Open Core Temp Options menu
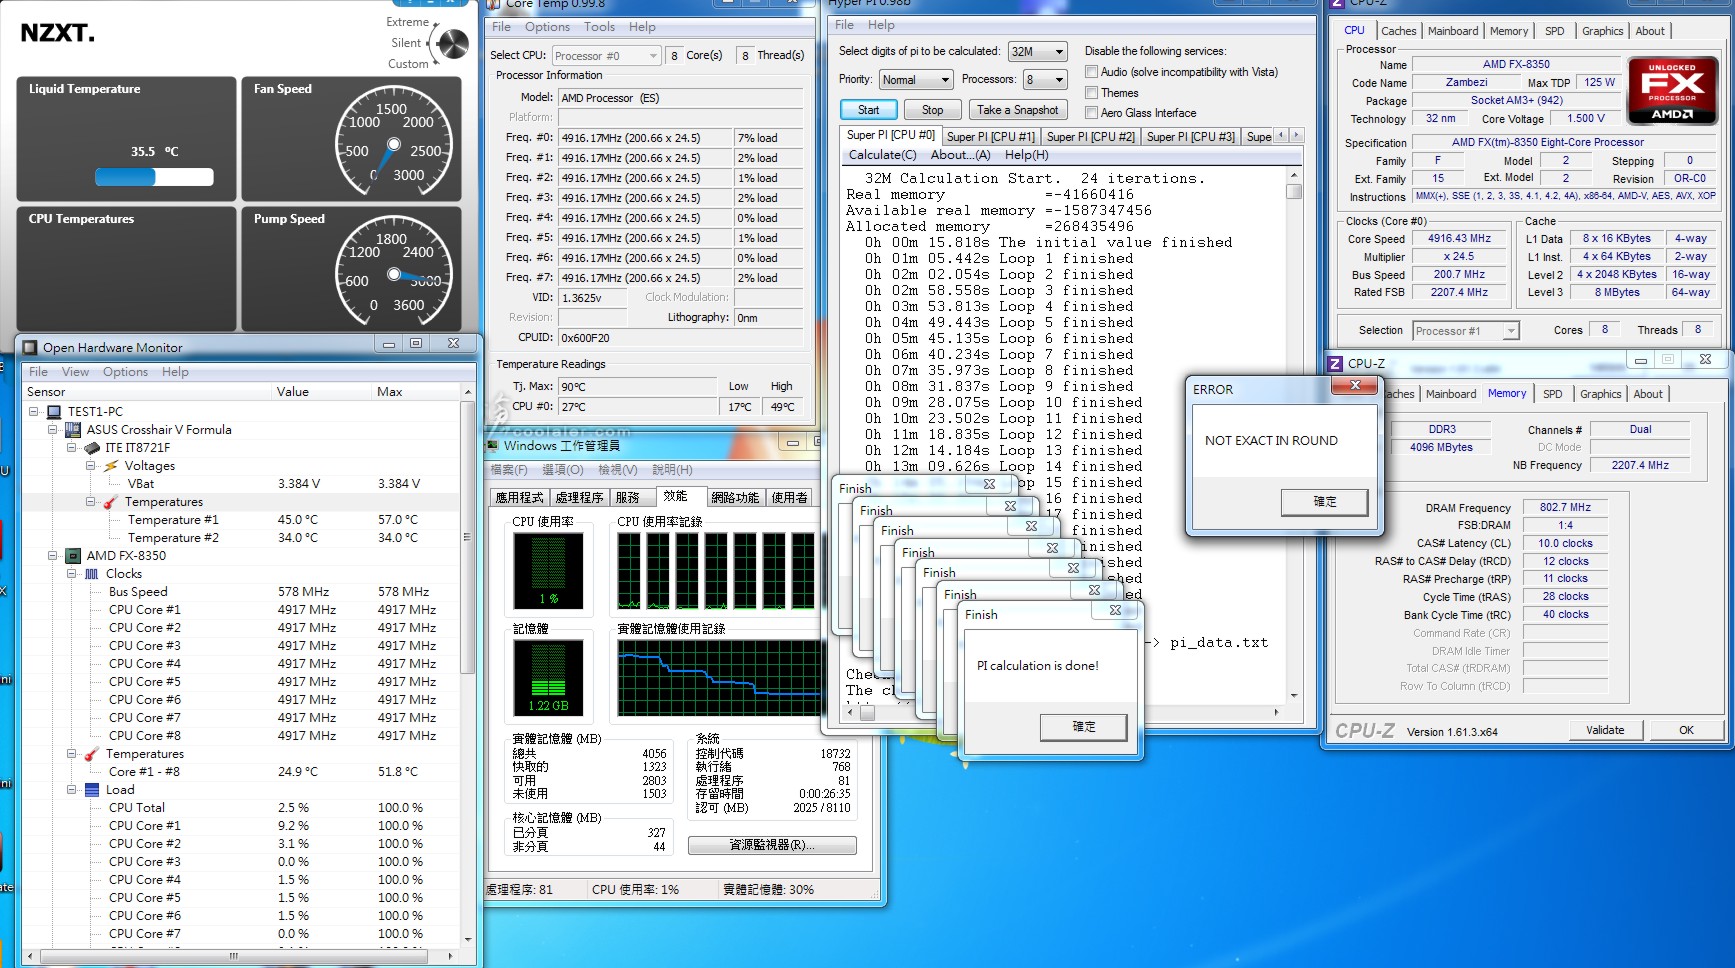 pos(547,27)
